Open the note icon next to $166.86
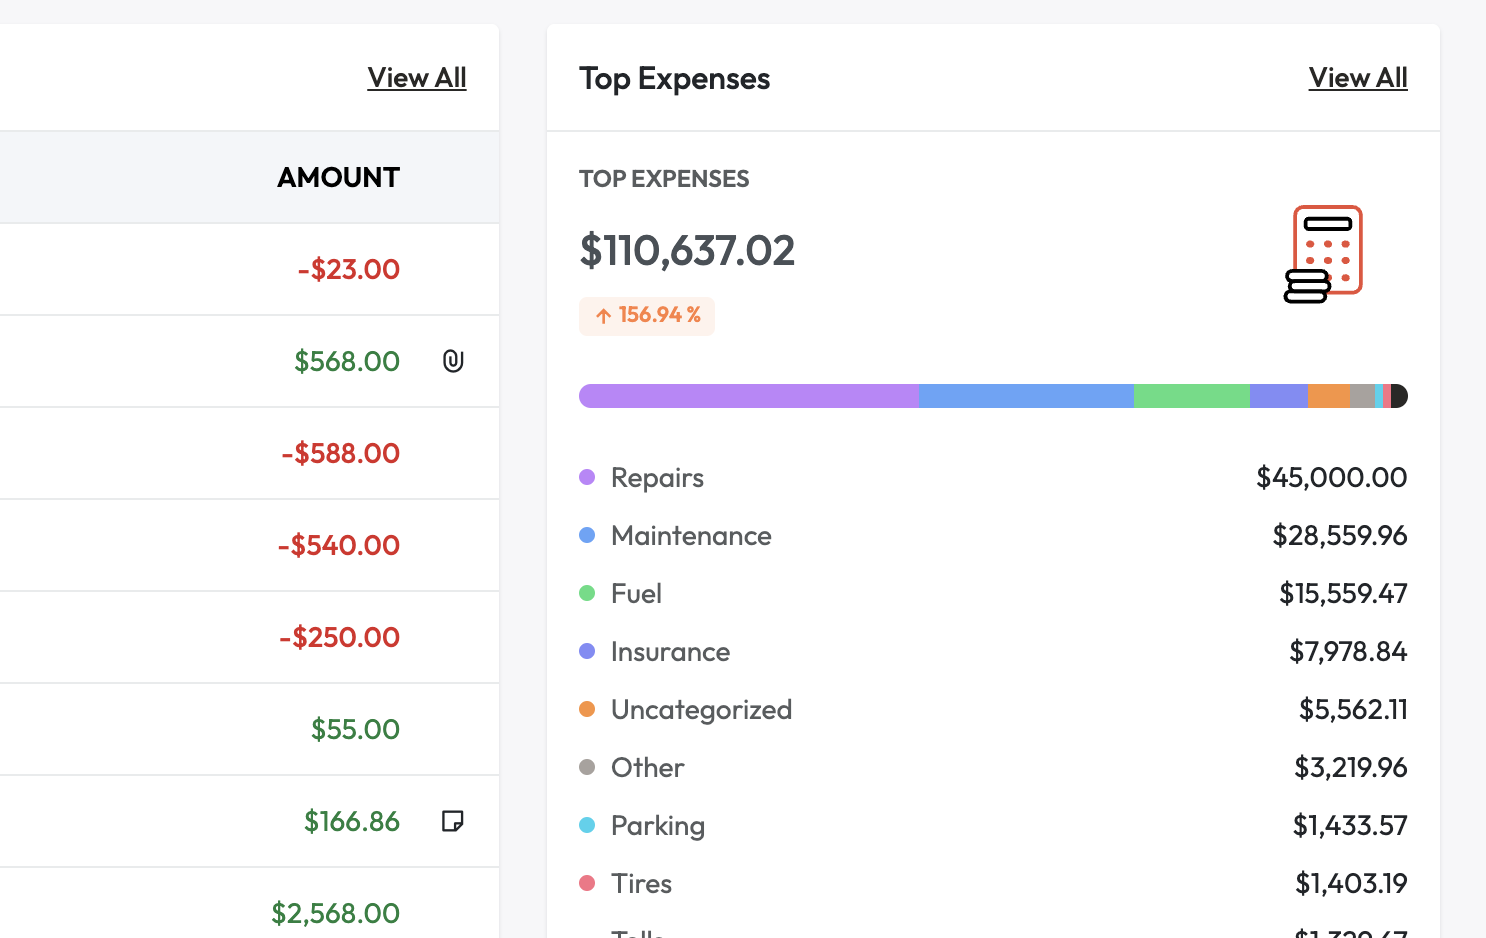This screenshot has height=938, width=1486. [454, 821]
